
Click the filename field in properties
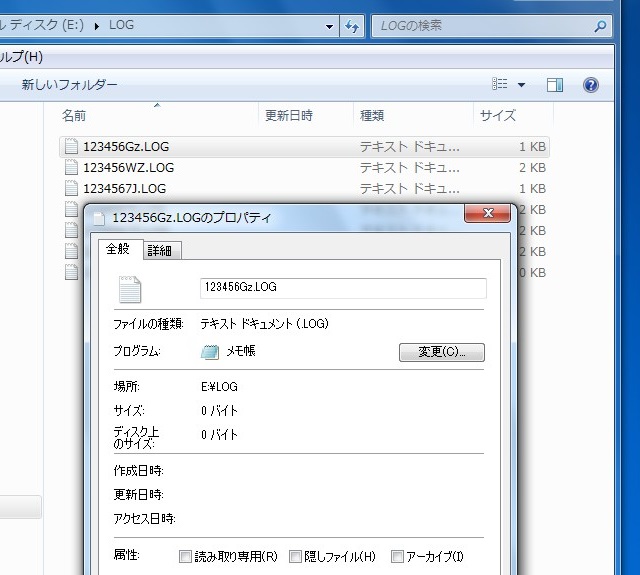(x=343, y=288)
